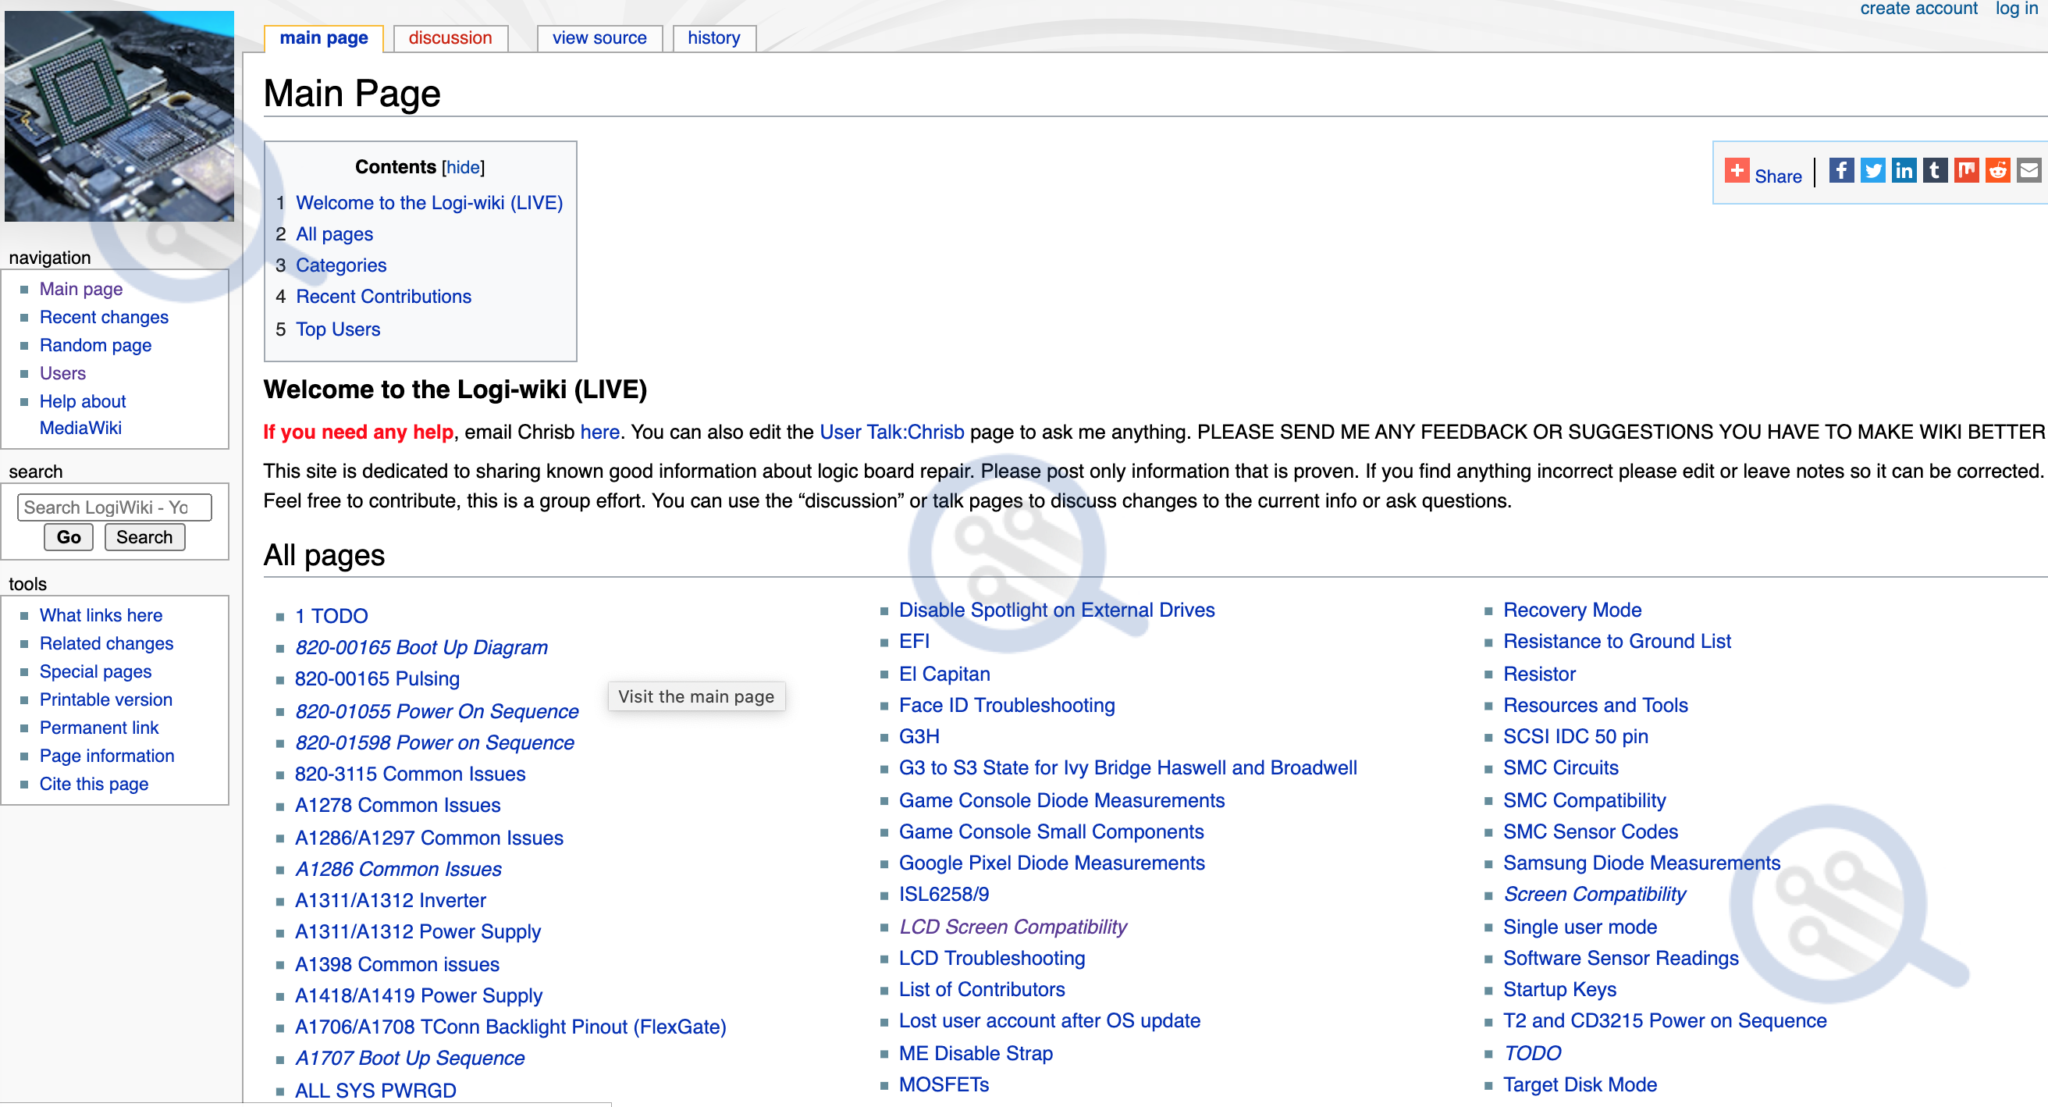Screen dimensions: 2048x1107
Task: Hide the Contents box
Action: (x=463, y=168)
